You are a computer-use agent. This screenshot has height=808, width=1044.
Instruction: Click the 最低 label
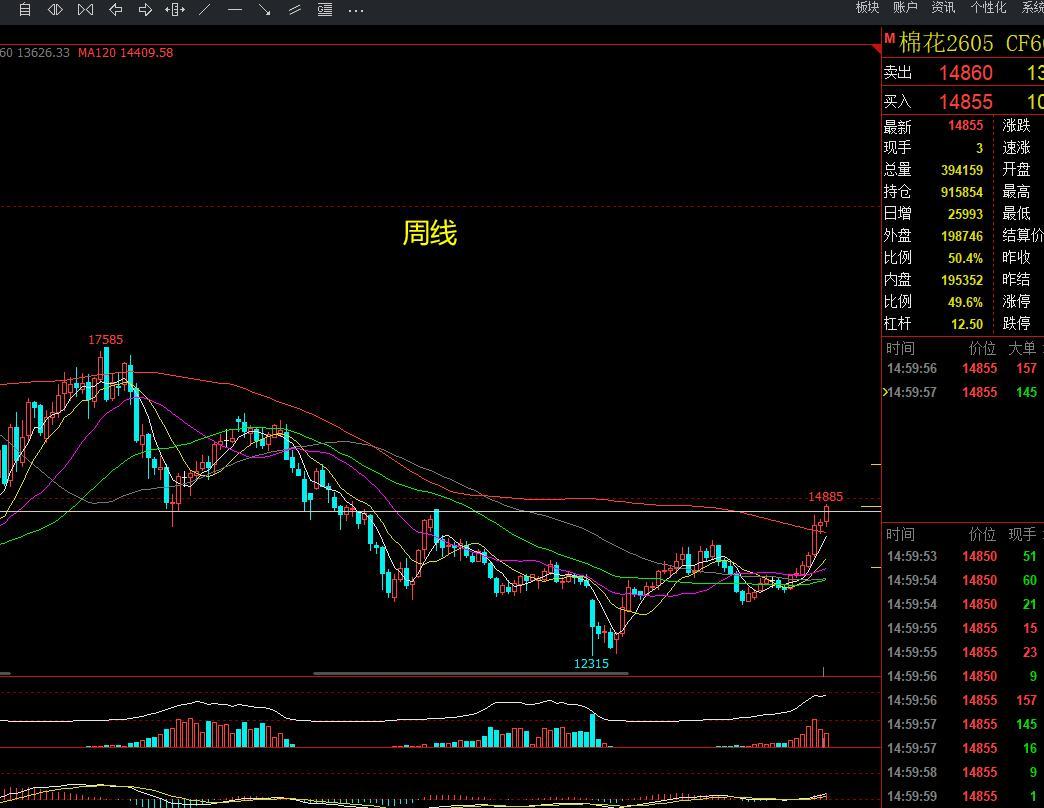click(x=1016, y=213)
